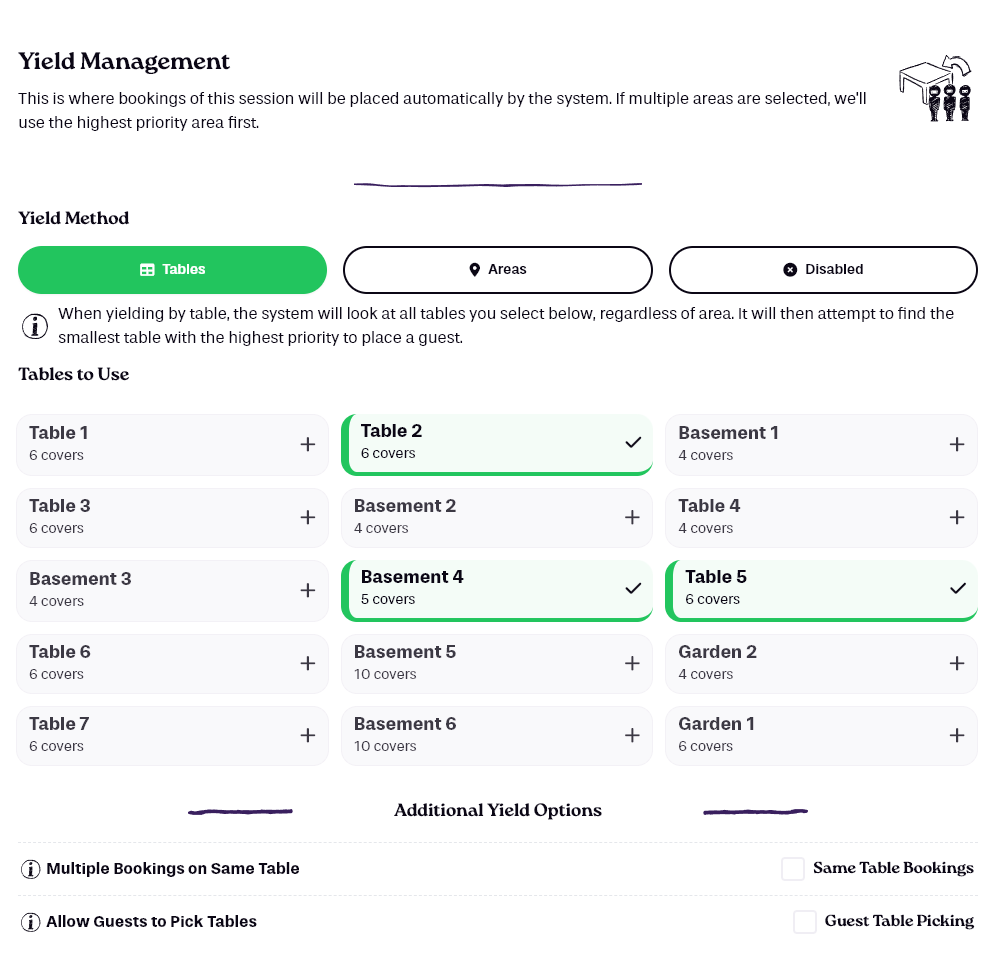The image size is (1000, 967).
Task: Add Table 3 to tables to use
Action: pyautogui.click(x=172, y=518)
